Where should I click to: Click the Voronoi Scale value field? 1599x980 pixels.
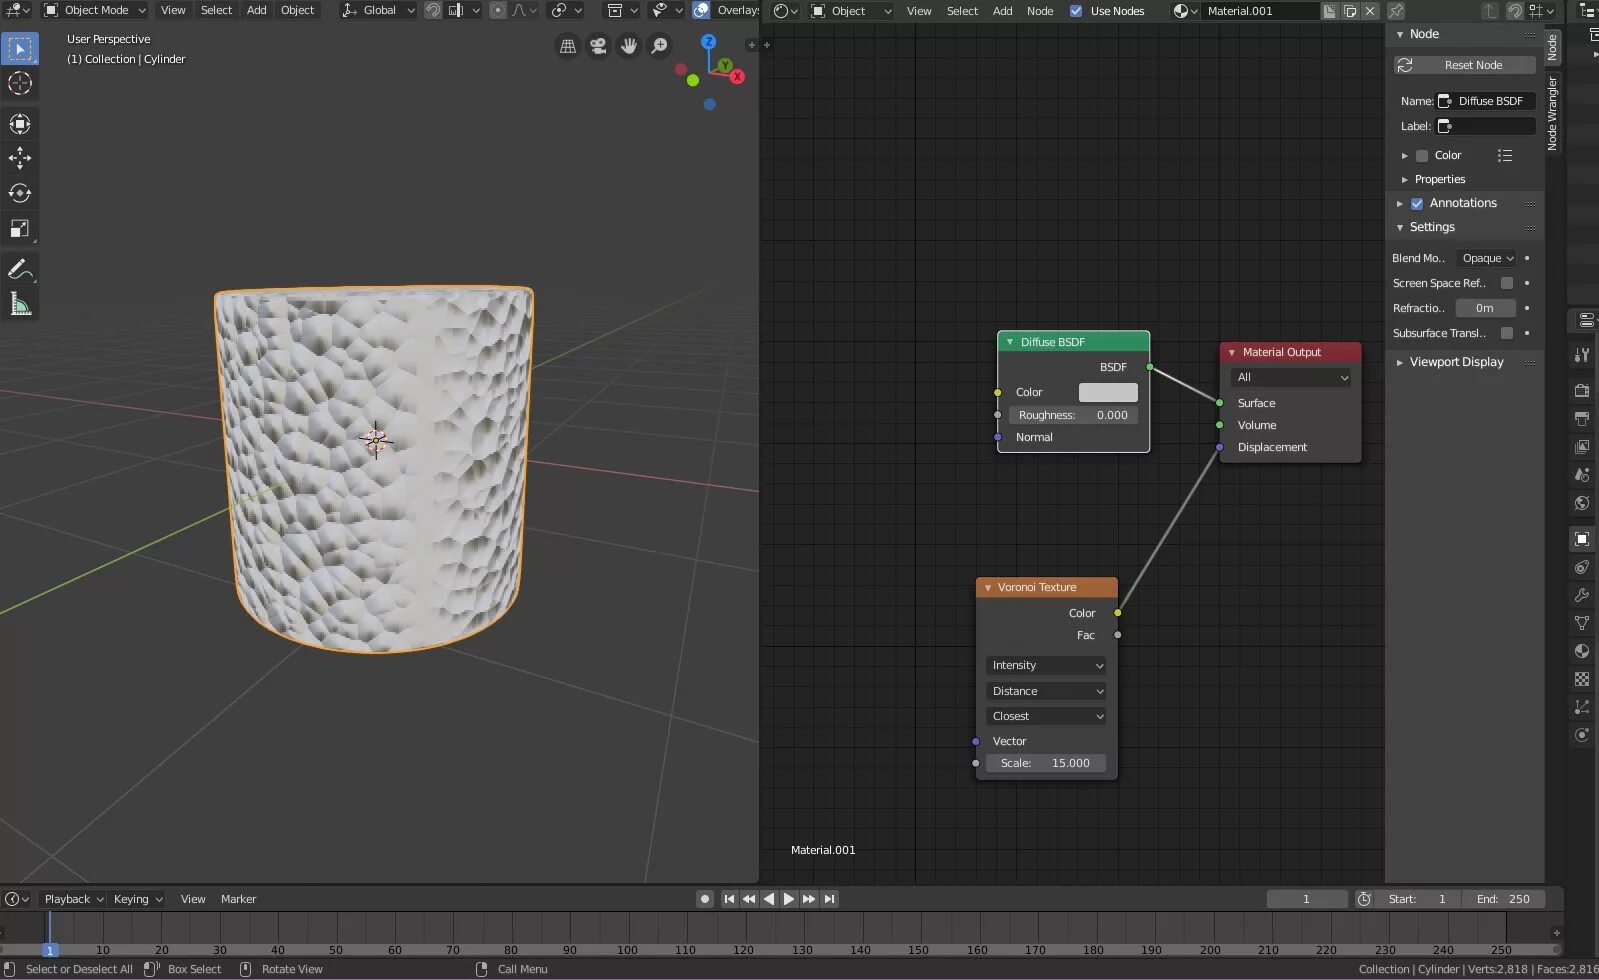pyautogui.click(x=1046, y=763)
